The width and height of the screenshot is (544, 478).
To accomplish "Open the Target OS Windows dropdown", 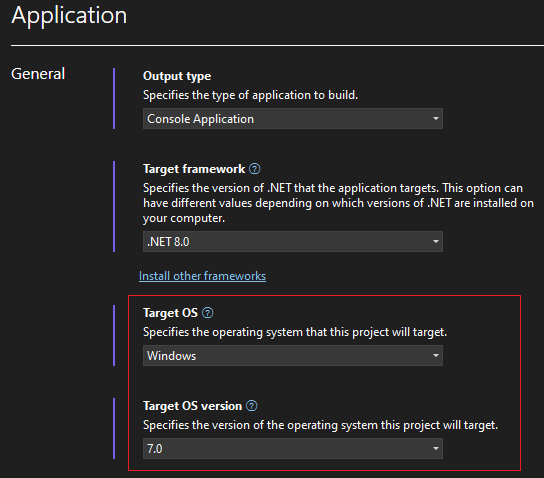I will pos(293,356).
